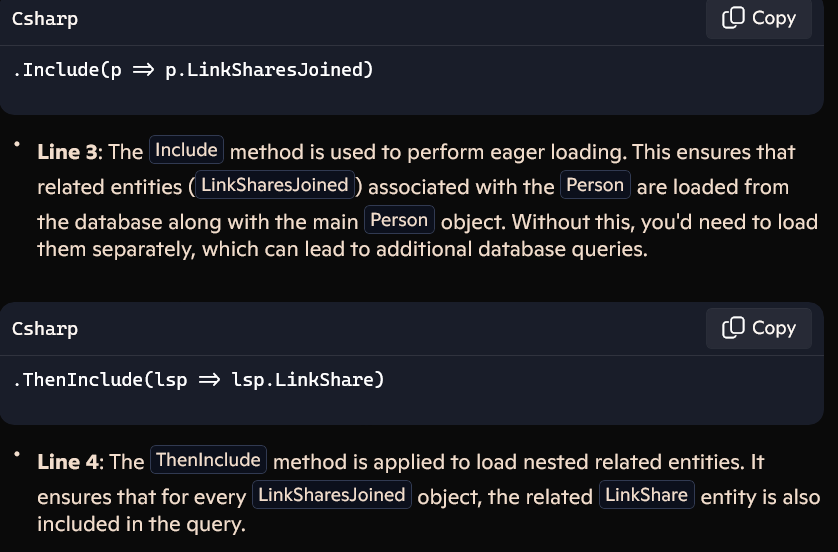The height and width of the screenshot is (552, 838).
Task: Click the copy icon for the .ThenInclude code block
Action: point(733,328)
